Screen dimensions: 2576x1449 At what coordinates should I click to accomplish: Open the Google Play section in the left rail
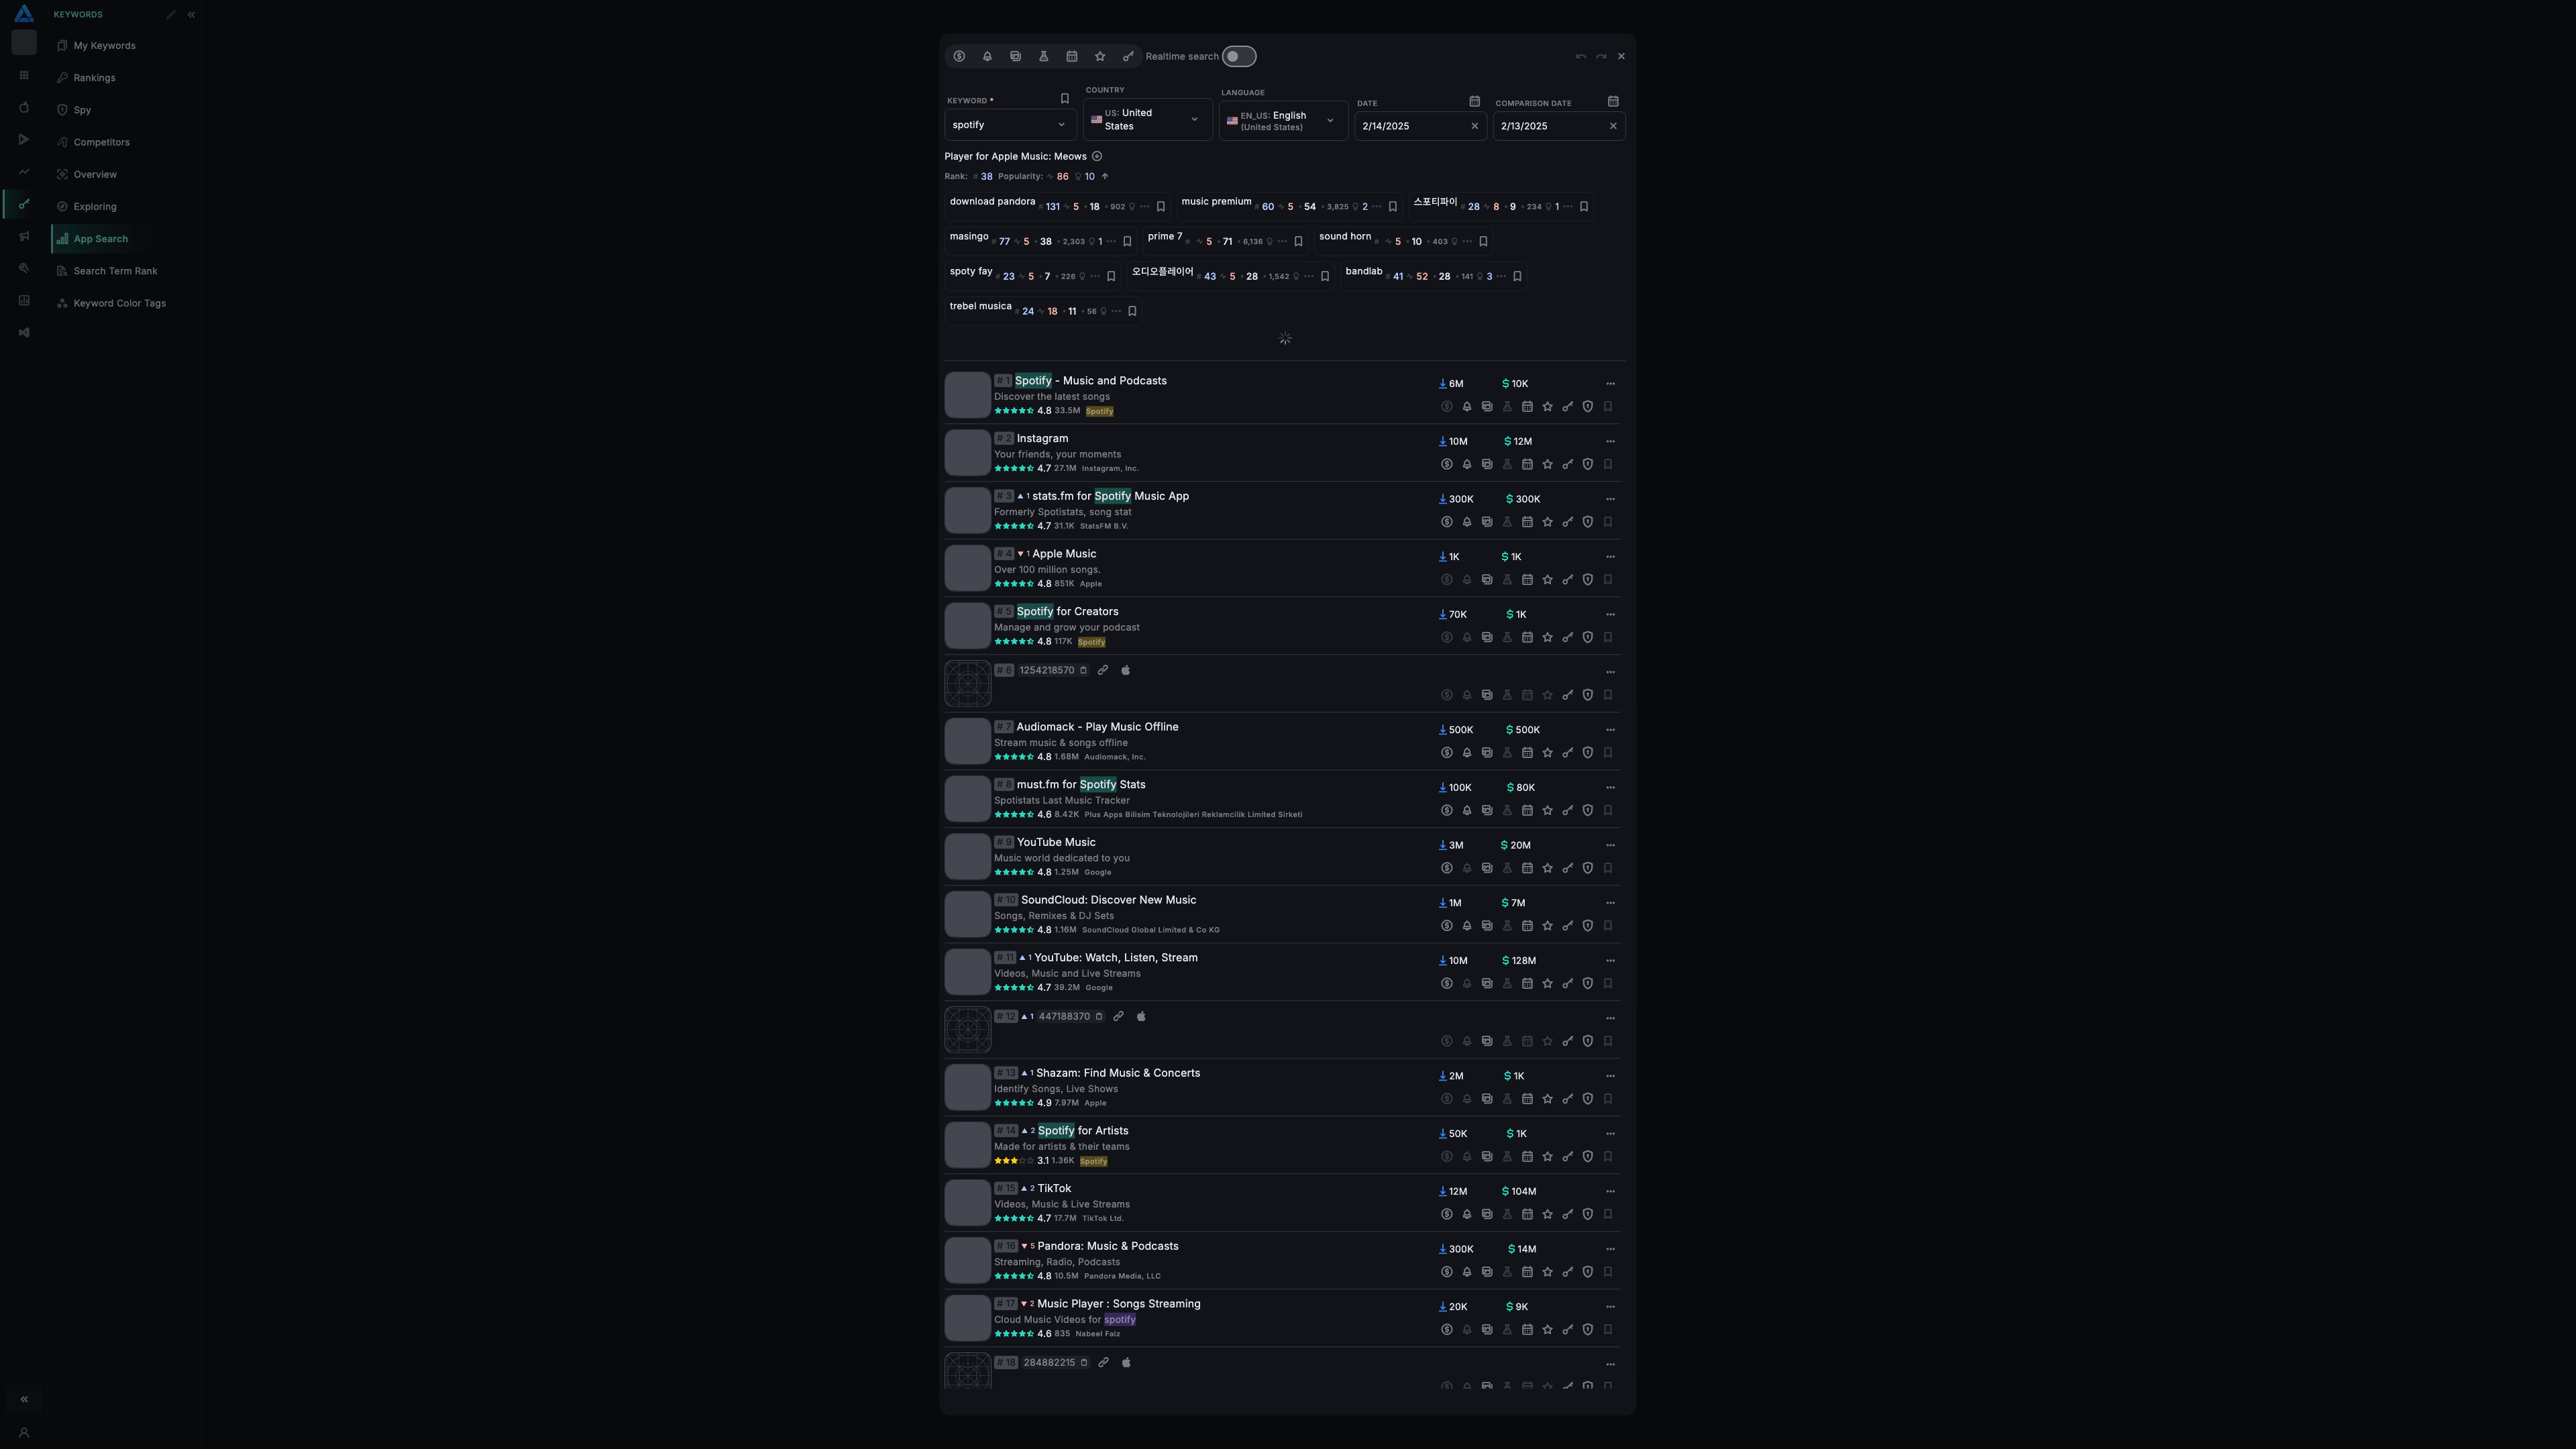click(24, 139)
